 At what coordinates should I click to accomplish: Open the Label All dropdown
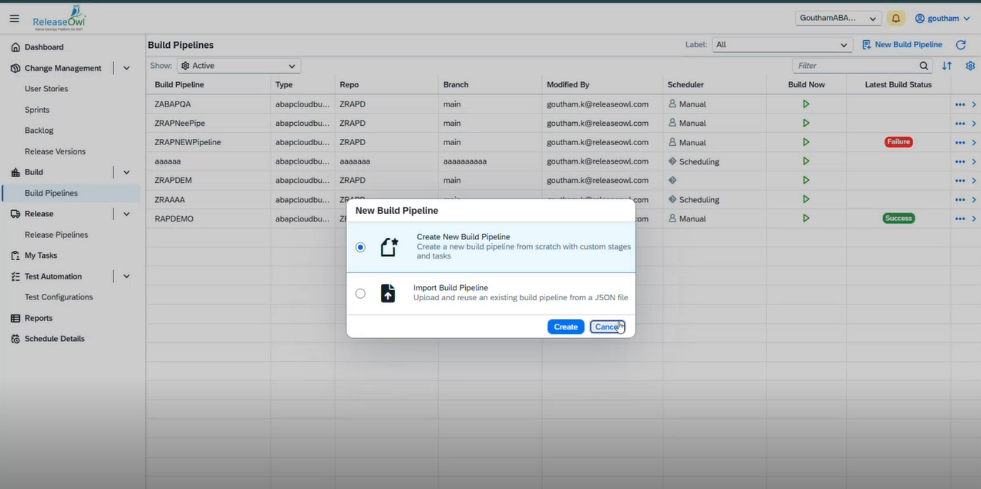(781, 45)
